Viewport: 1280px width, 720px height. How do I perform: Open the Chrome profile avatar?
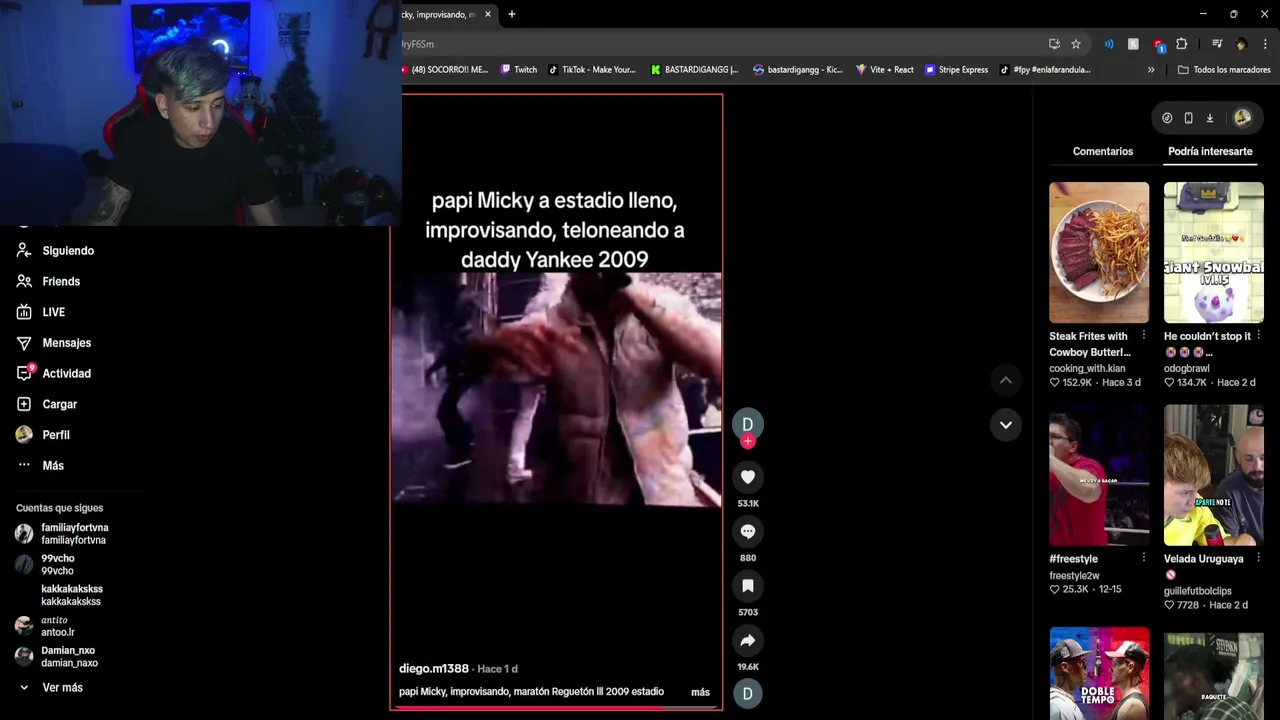1241,44
